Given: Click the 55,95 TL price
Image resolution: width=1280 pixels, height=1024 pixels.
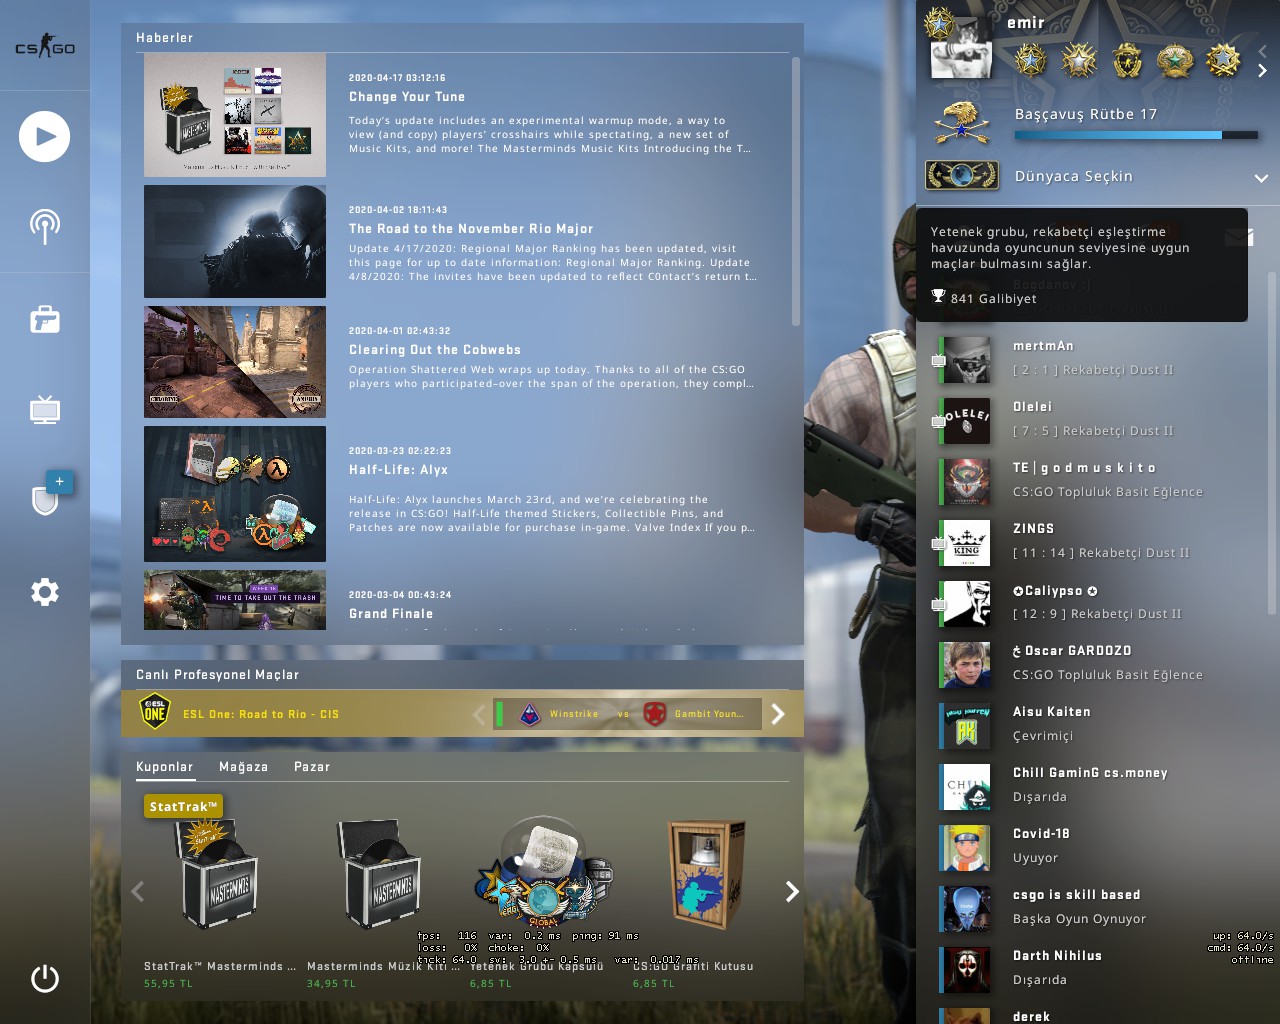Looking at the screenshot, I should tap(167, 984).
